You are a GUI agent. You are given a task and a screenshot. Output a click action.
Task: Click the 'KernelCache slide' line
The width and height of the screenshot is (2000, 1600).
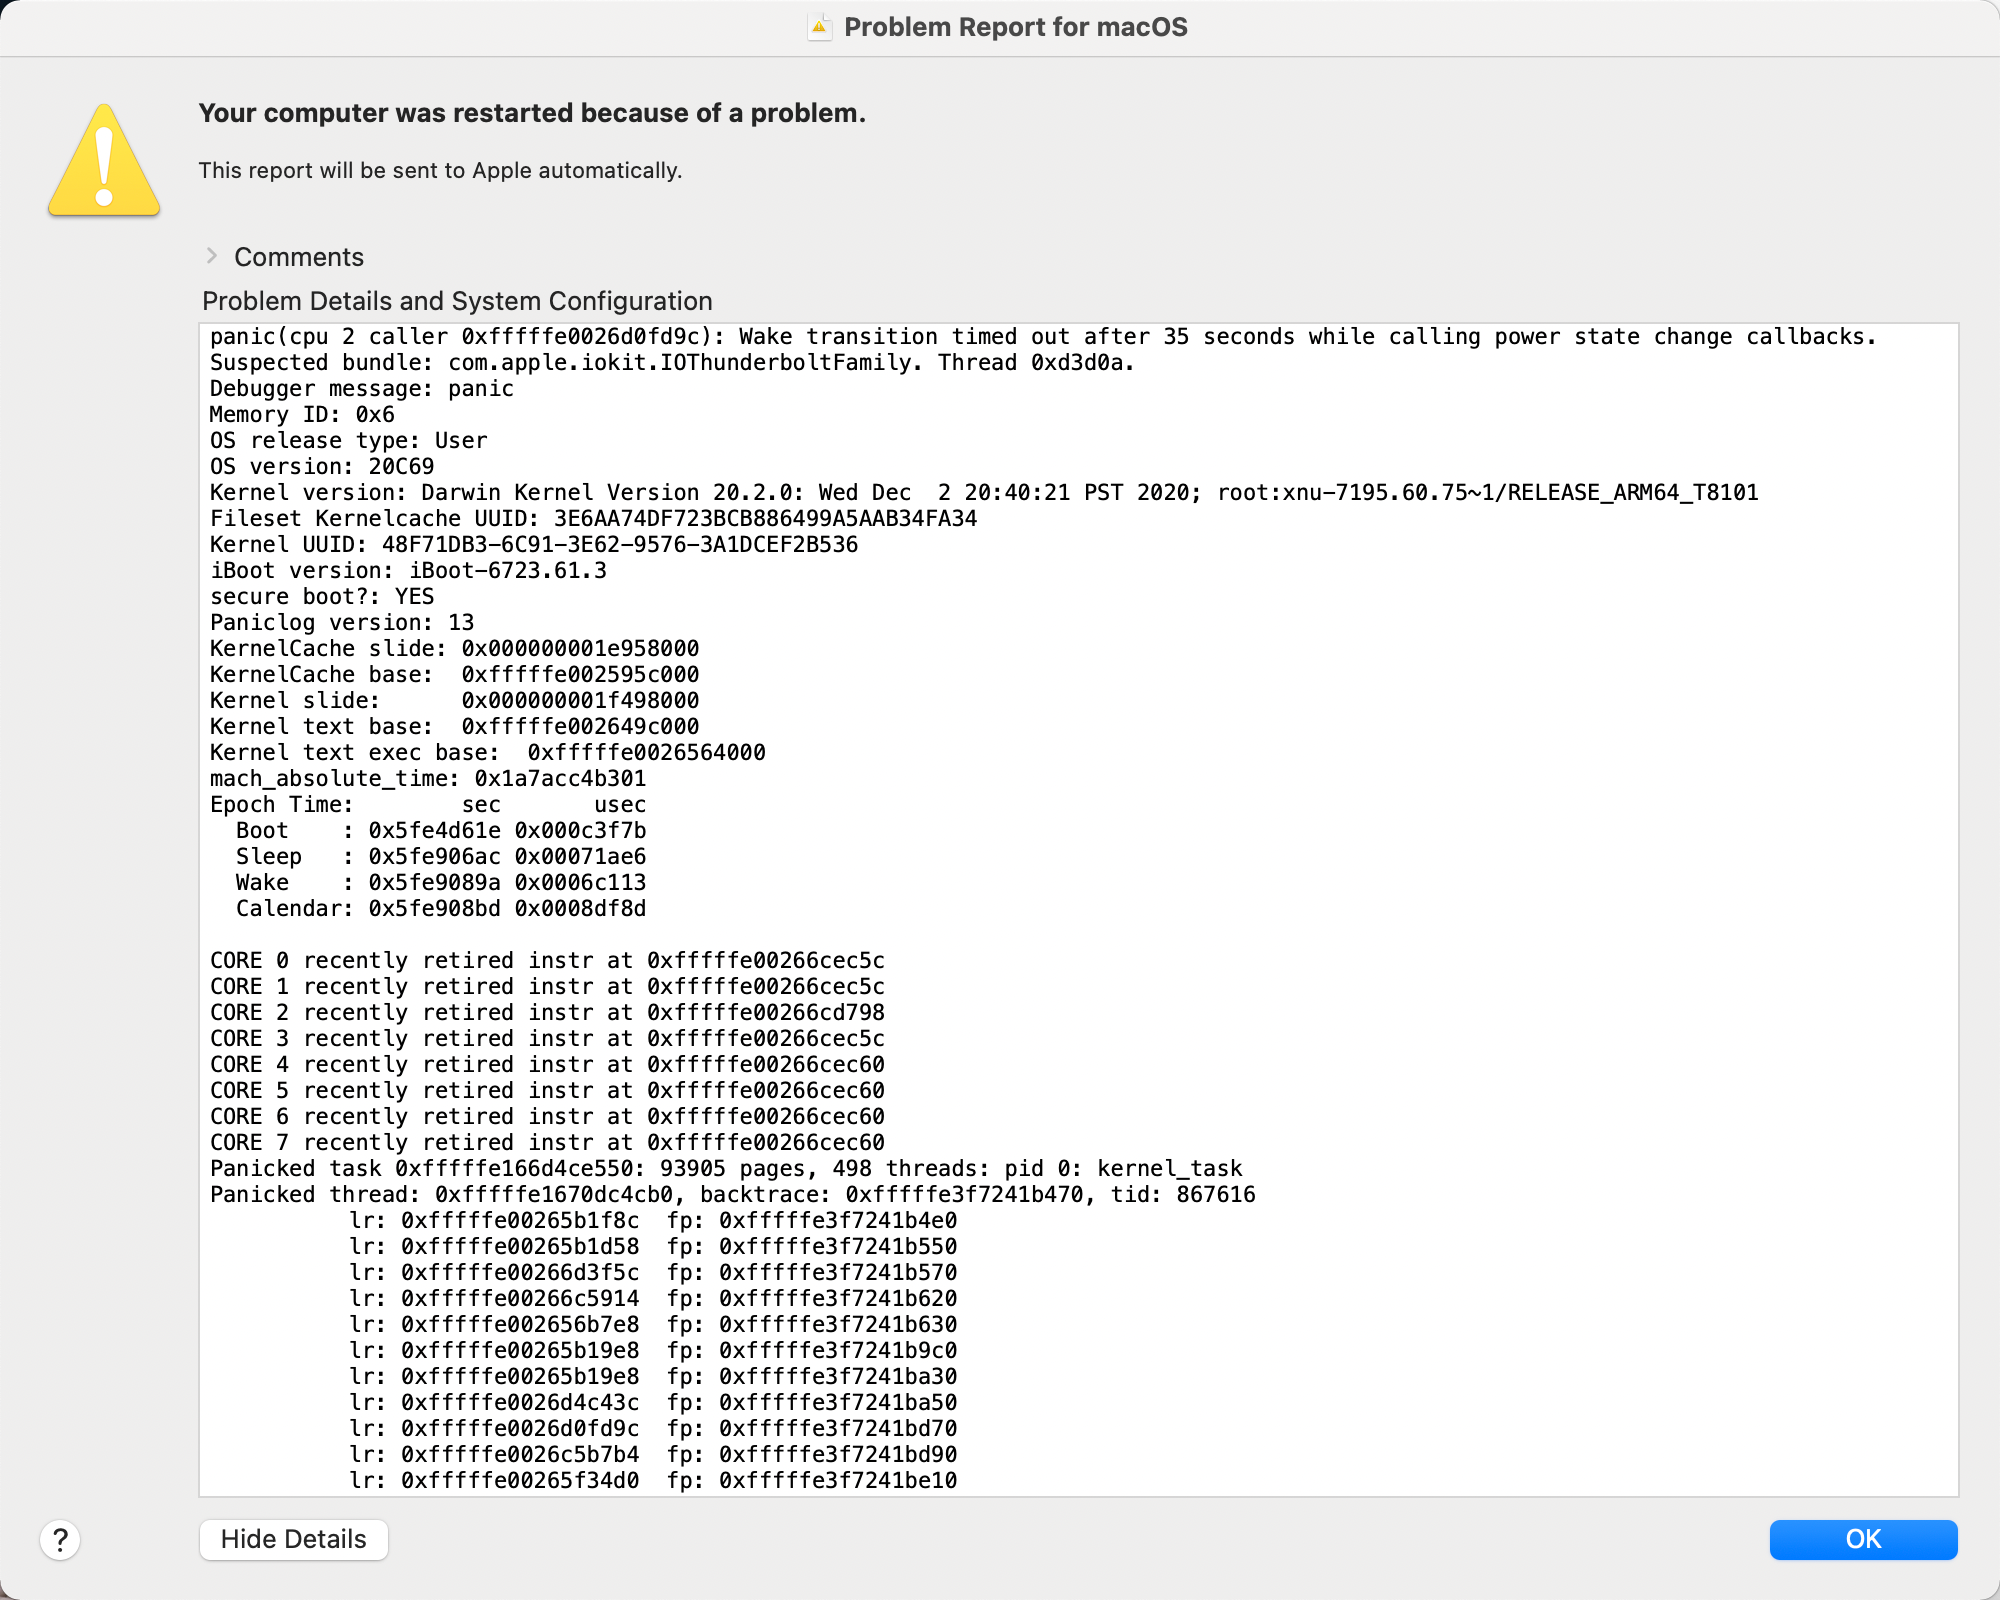pyautogui.click(x=455, y=649)
